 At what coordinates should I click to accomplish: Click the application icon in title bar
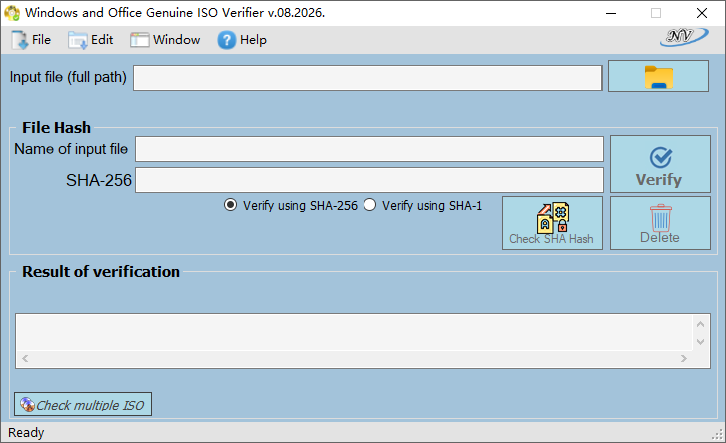(x=12, y=13)
